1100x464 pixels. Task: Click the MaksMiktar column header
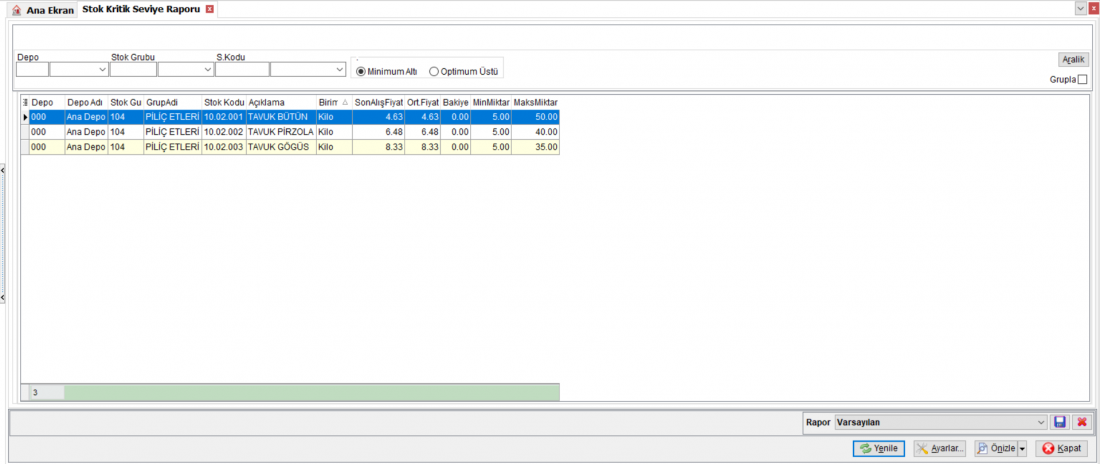[x=536, y=102]
